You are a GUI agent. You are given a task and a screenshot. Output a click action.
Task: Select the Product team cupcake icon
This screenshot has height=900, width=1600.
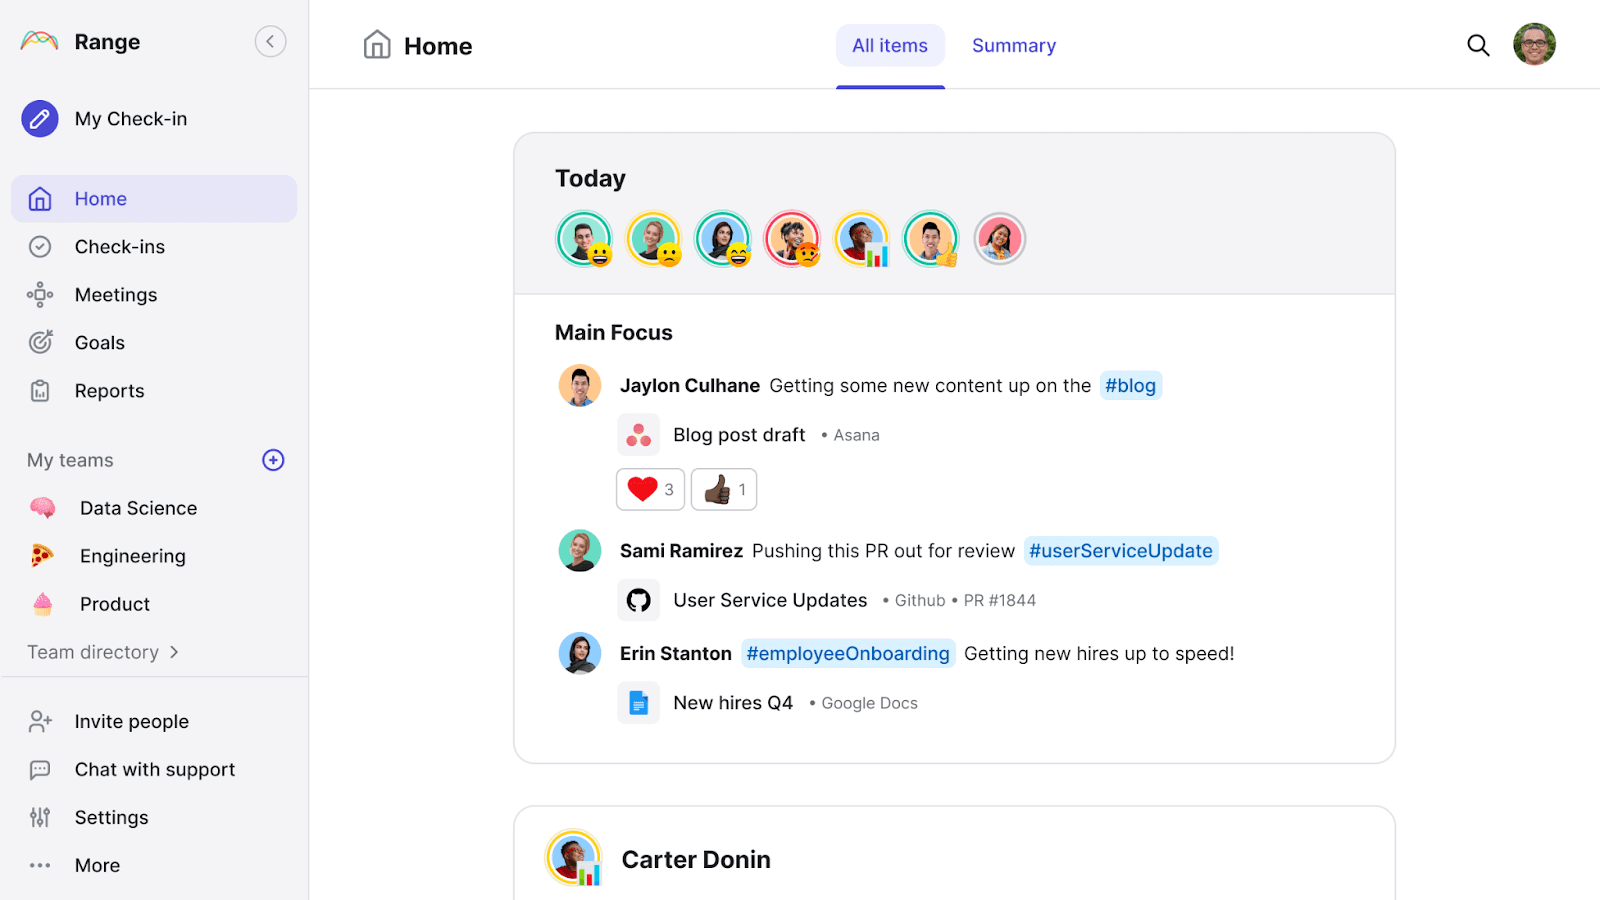point(42,604)
